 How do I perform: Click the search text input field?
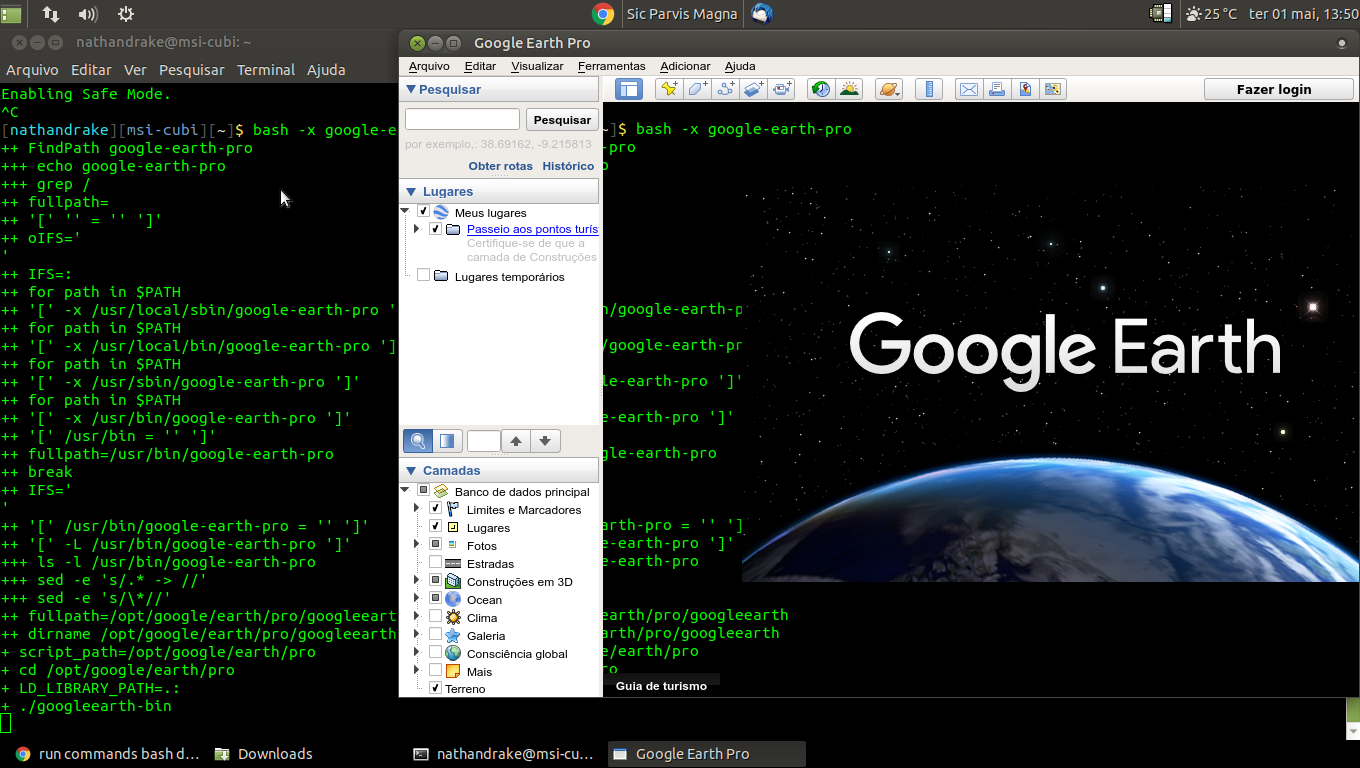tap(462, 119)
